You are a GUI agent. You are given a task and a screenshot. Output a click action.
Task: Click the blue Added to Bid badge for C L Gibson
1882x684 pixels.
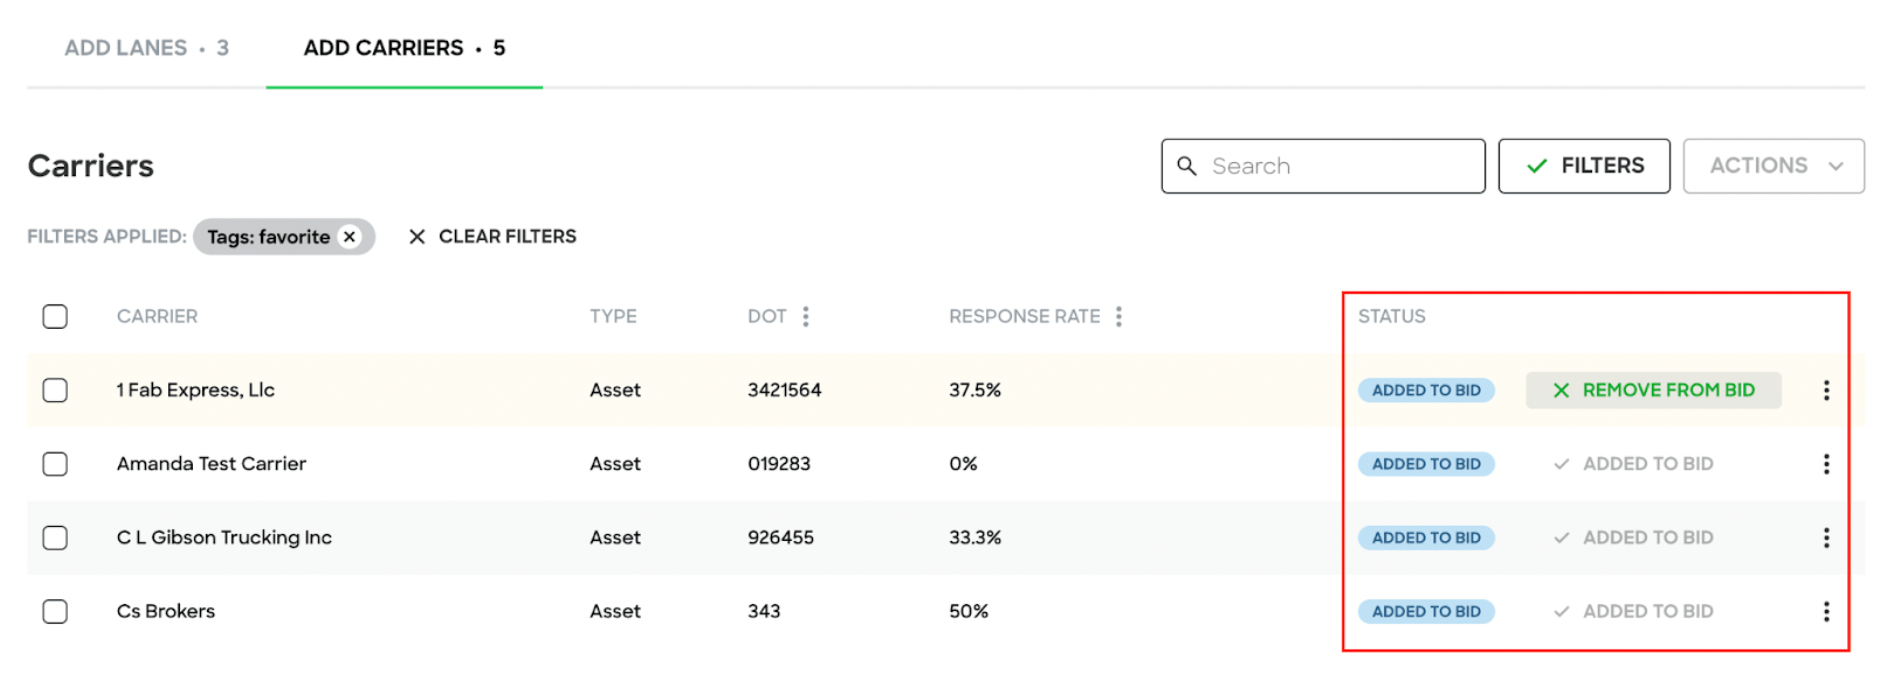[x=1426, y=538]
